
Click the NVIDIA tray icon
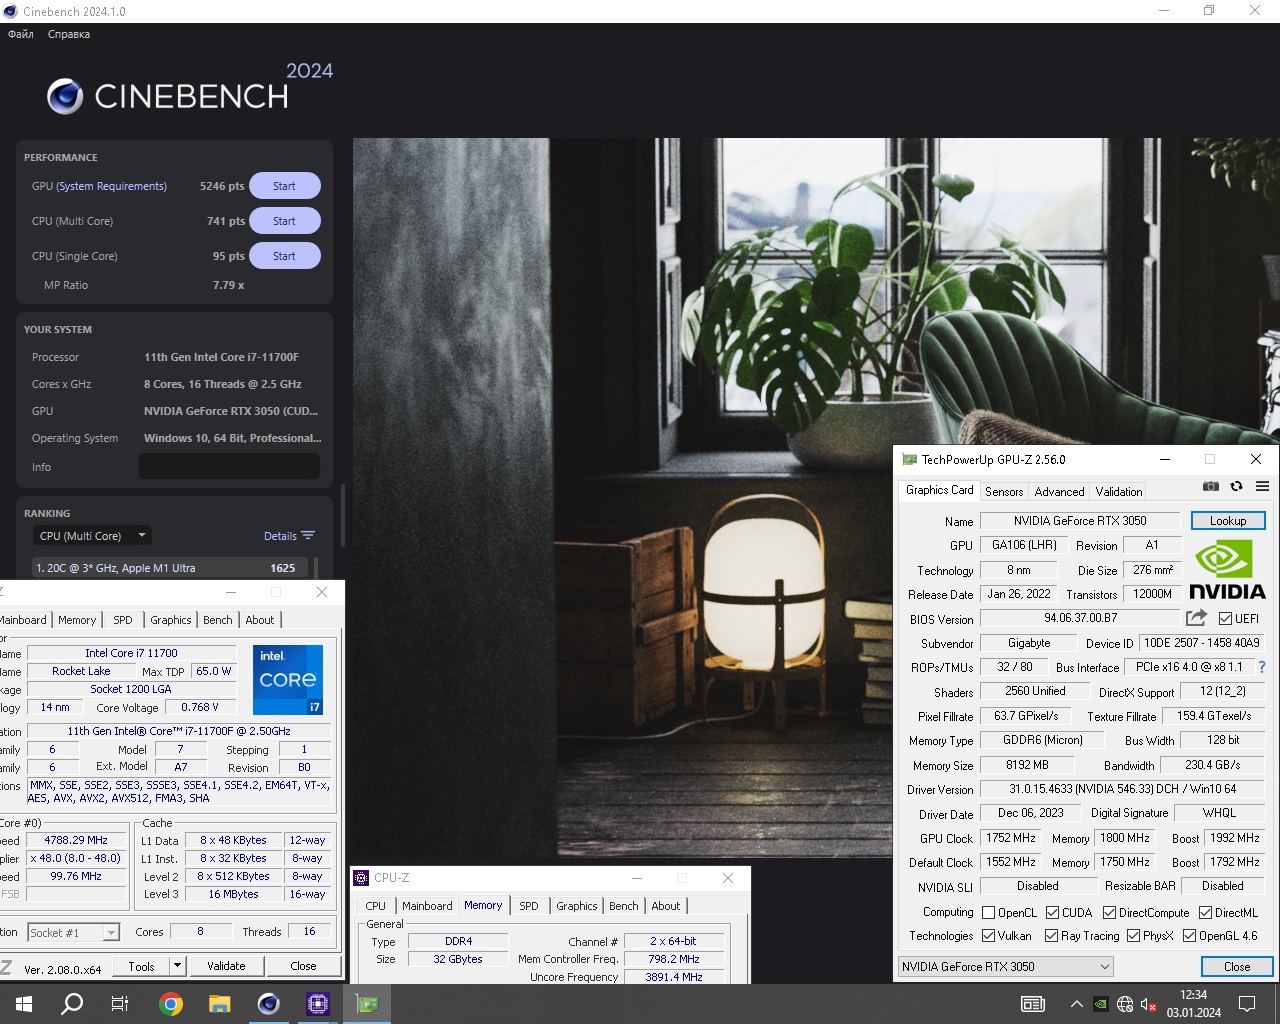pyautogui.click(x=1100, y=1004)
